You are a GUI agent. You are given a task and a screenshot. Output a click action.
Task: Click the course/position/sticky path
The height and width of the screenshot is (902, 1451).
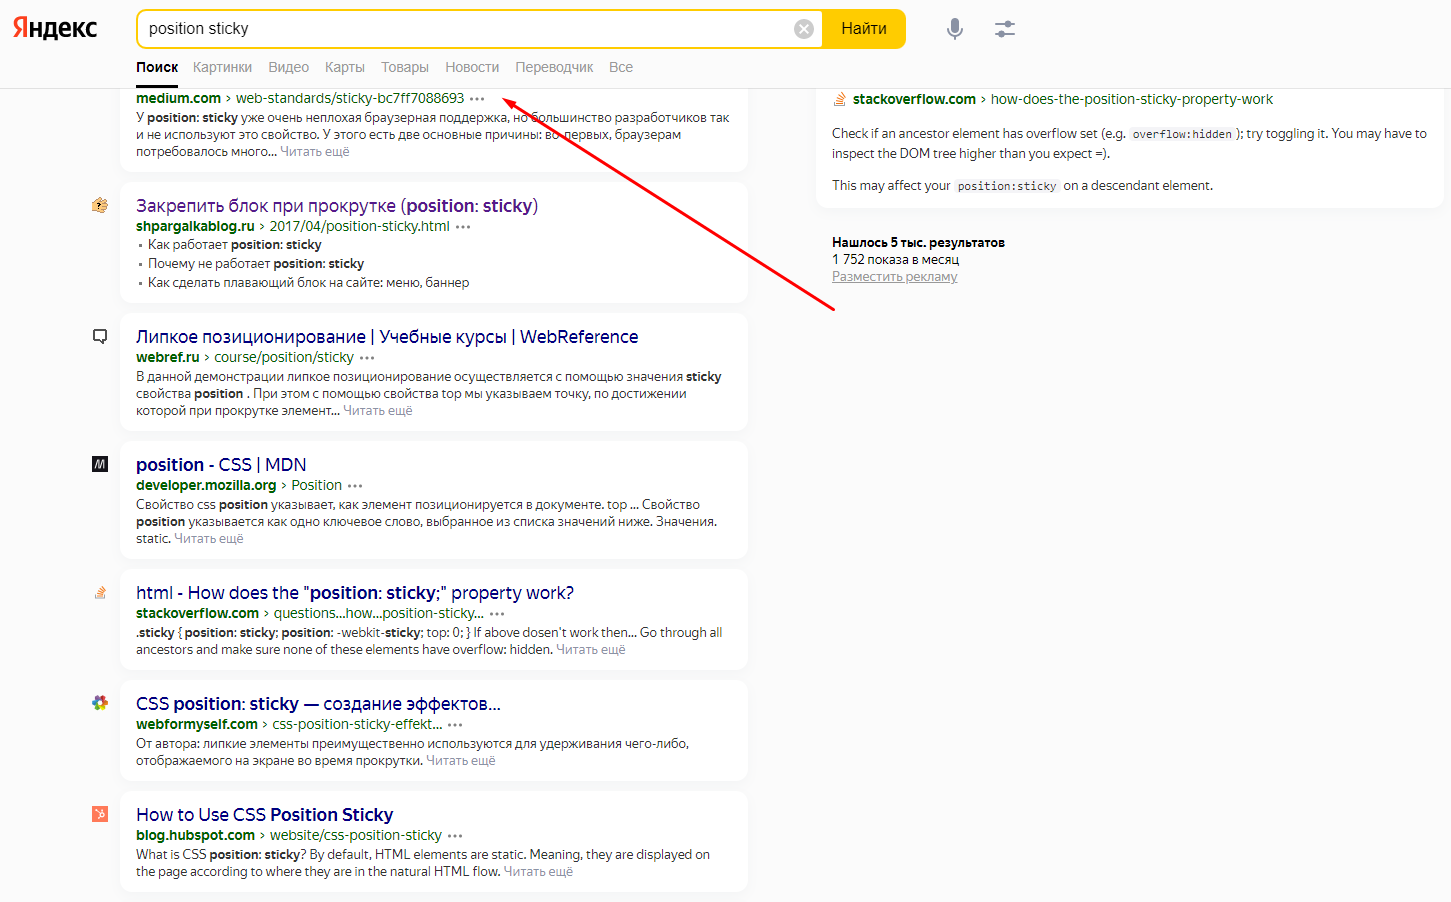[284, 357]
